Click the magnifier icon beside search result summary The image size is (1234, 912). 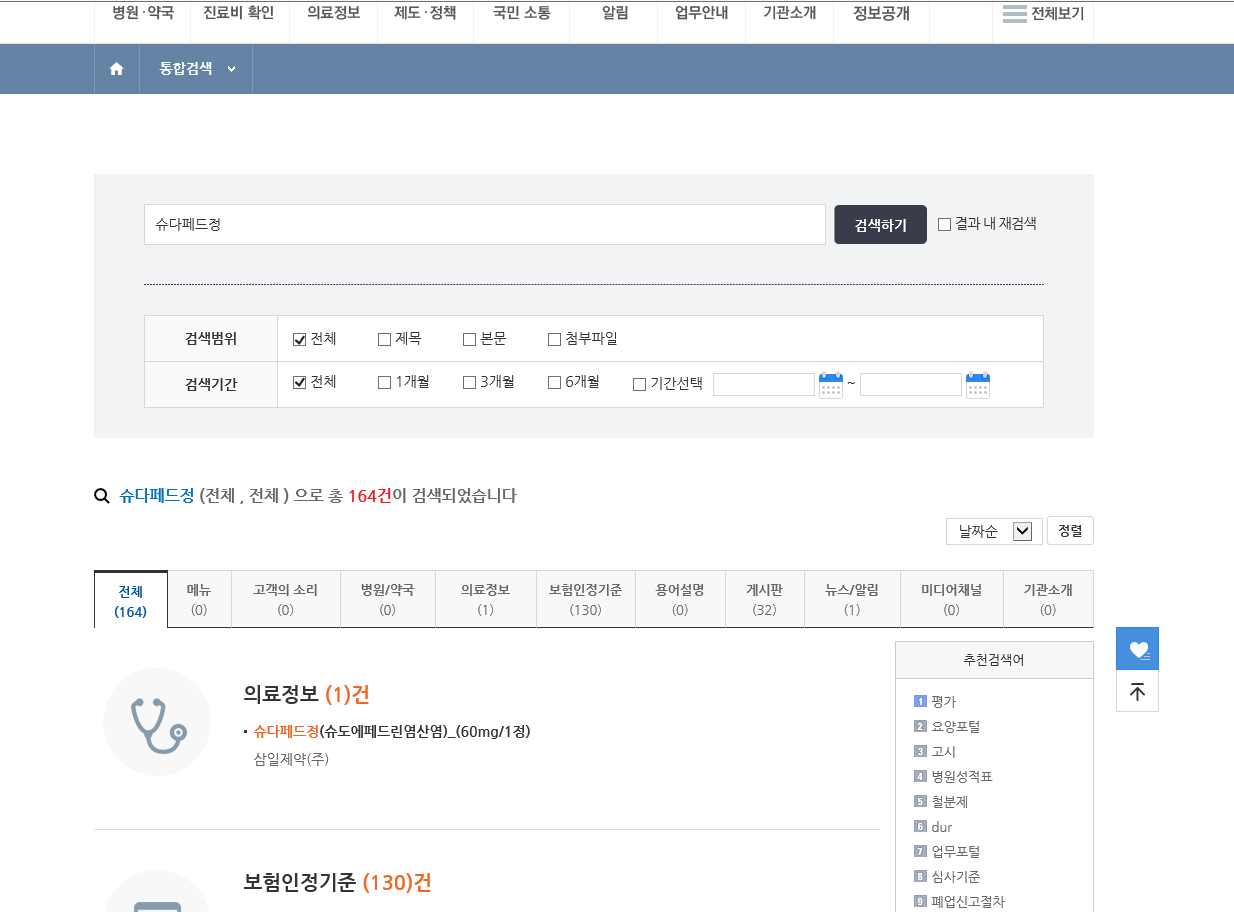click(101, 496)
